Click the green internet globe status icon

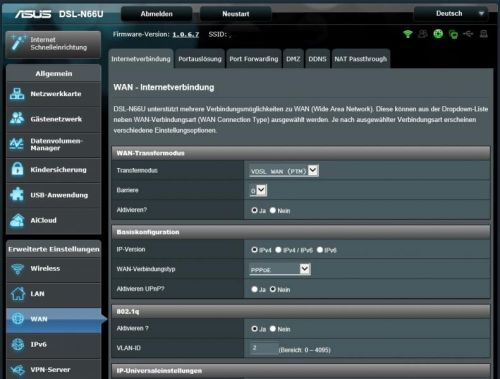[x=438, y=34]
